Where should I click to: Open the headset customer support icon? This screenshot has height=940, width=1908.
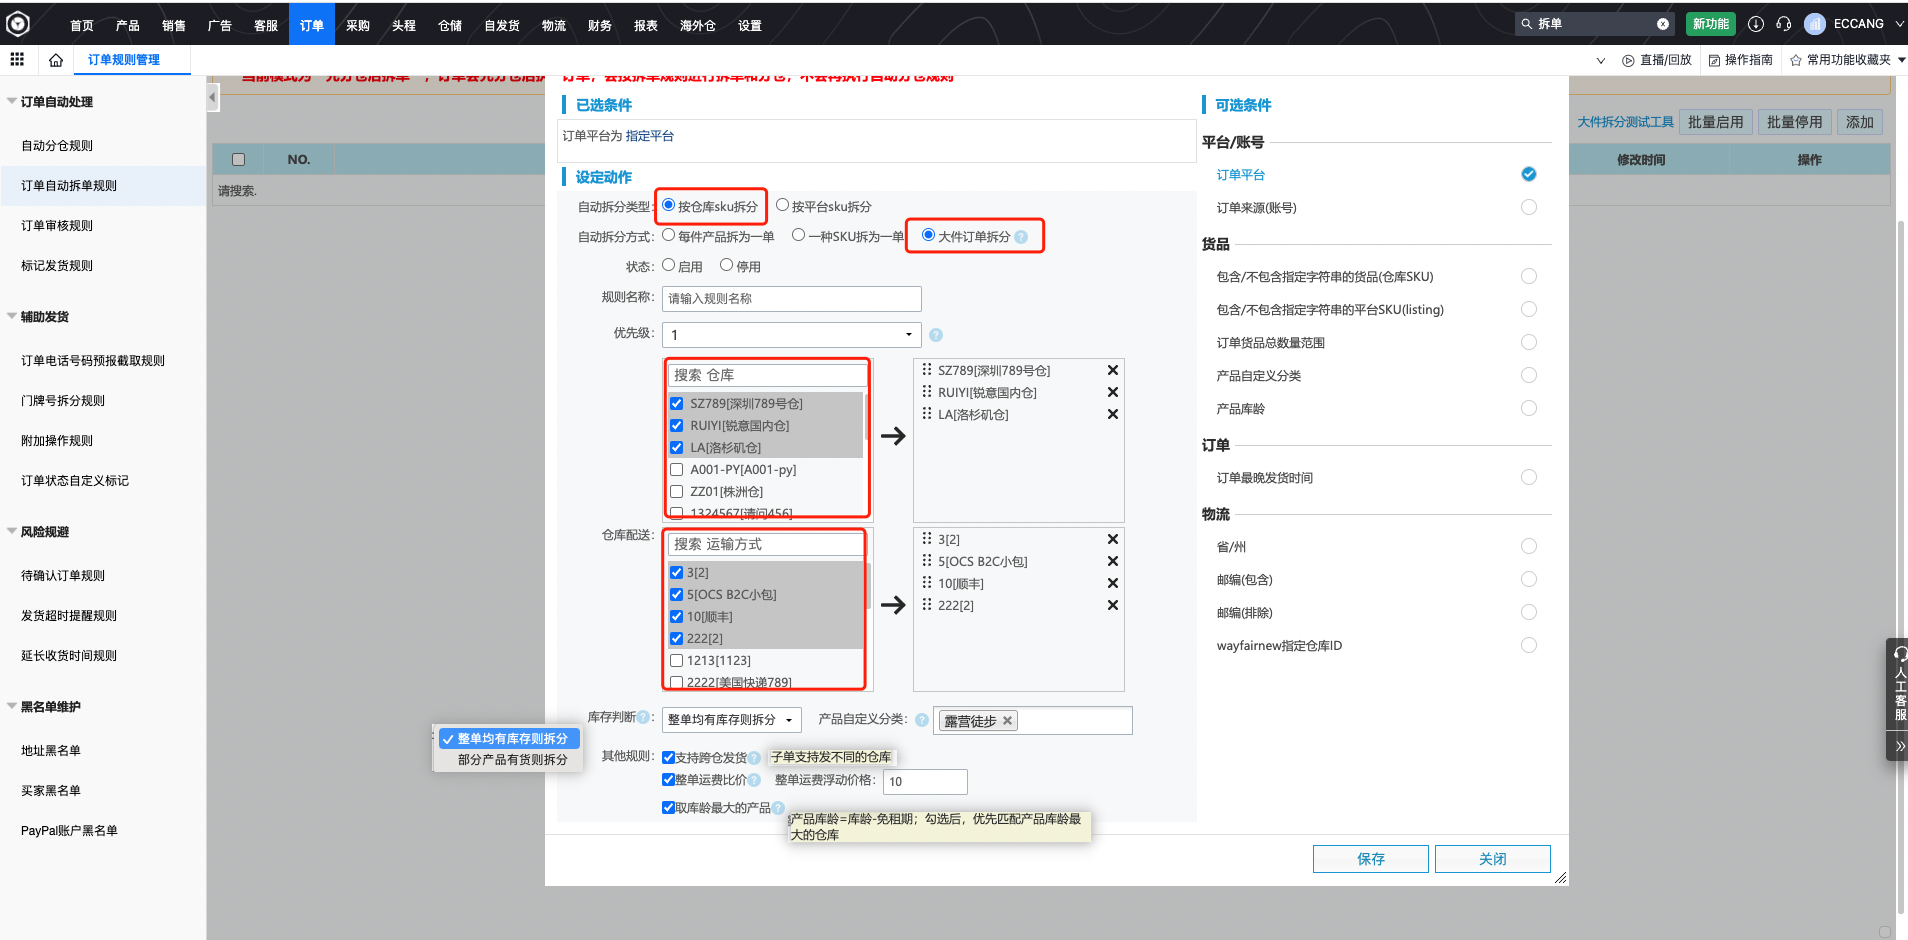(x=1784, y=23)
